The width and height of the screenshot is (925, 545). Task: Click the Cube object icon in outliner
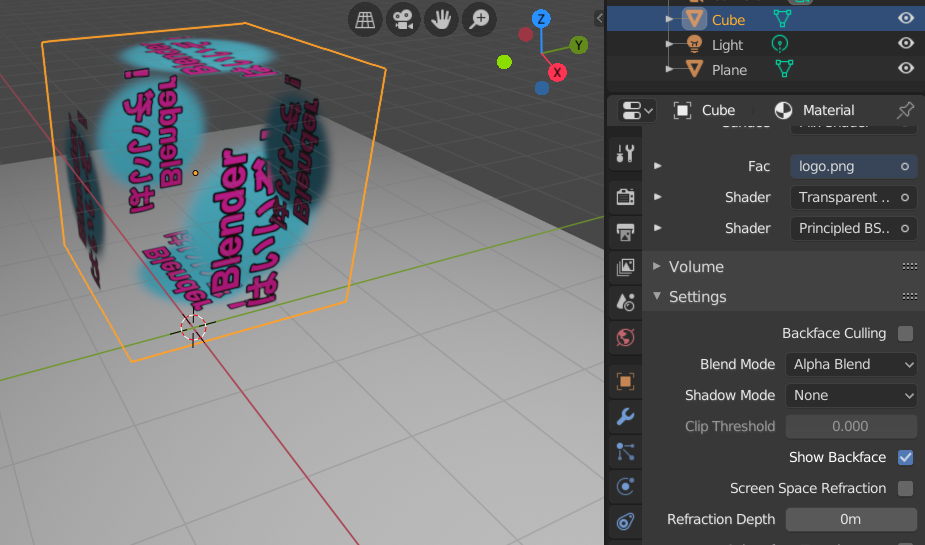click(x=694, y=19)
